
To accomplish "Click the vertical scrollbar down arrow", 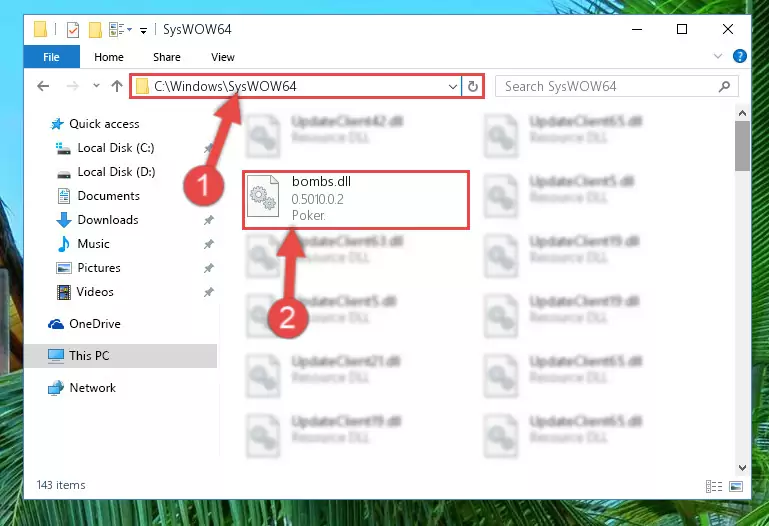I will pyautogui.click(x=743, y=468).
